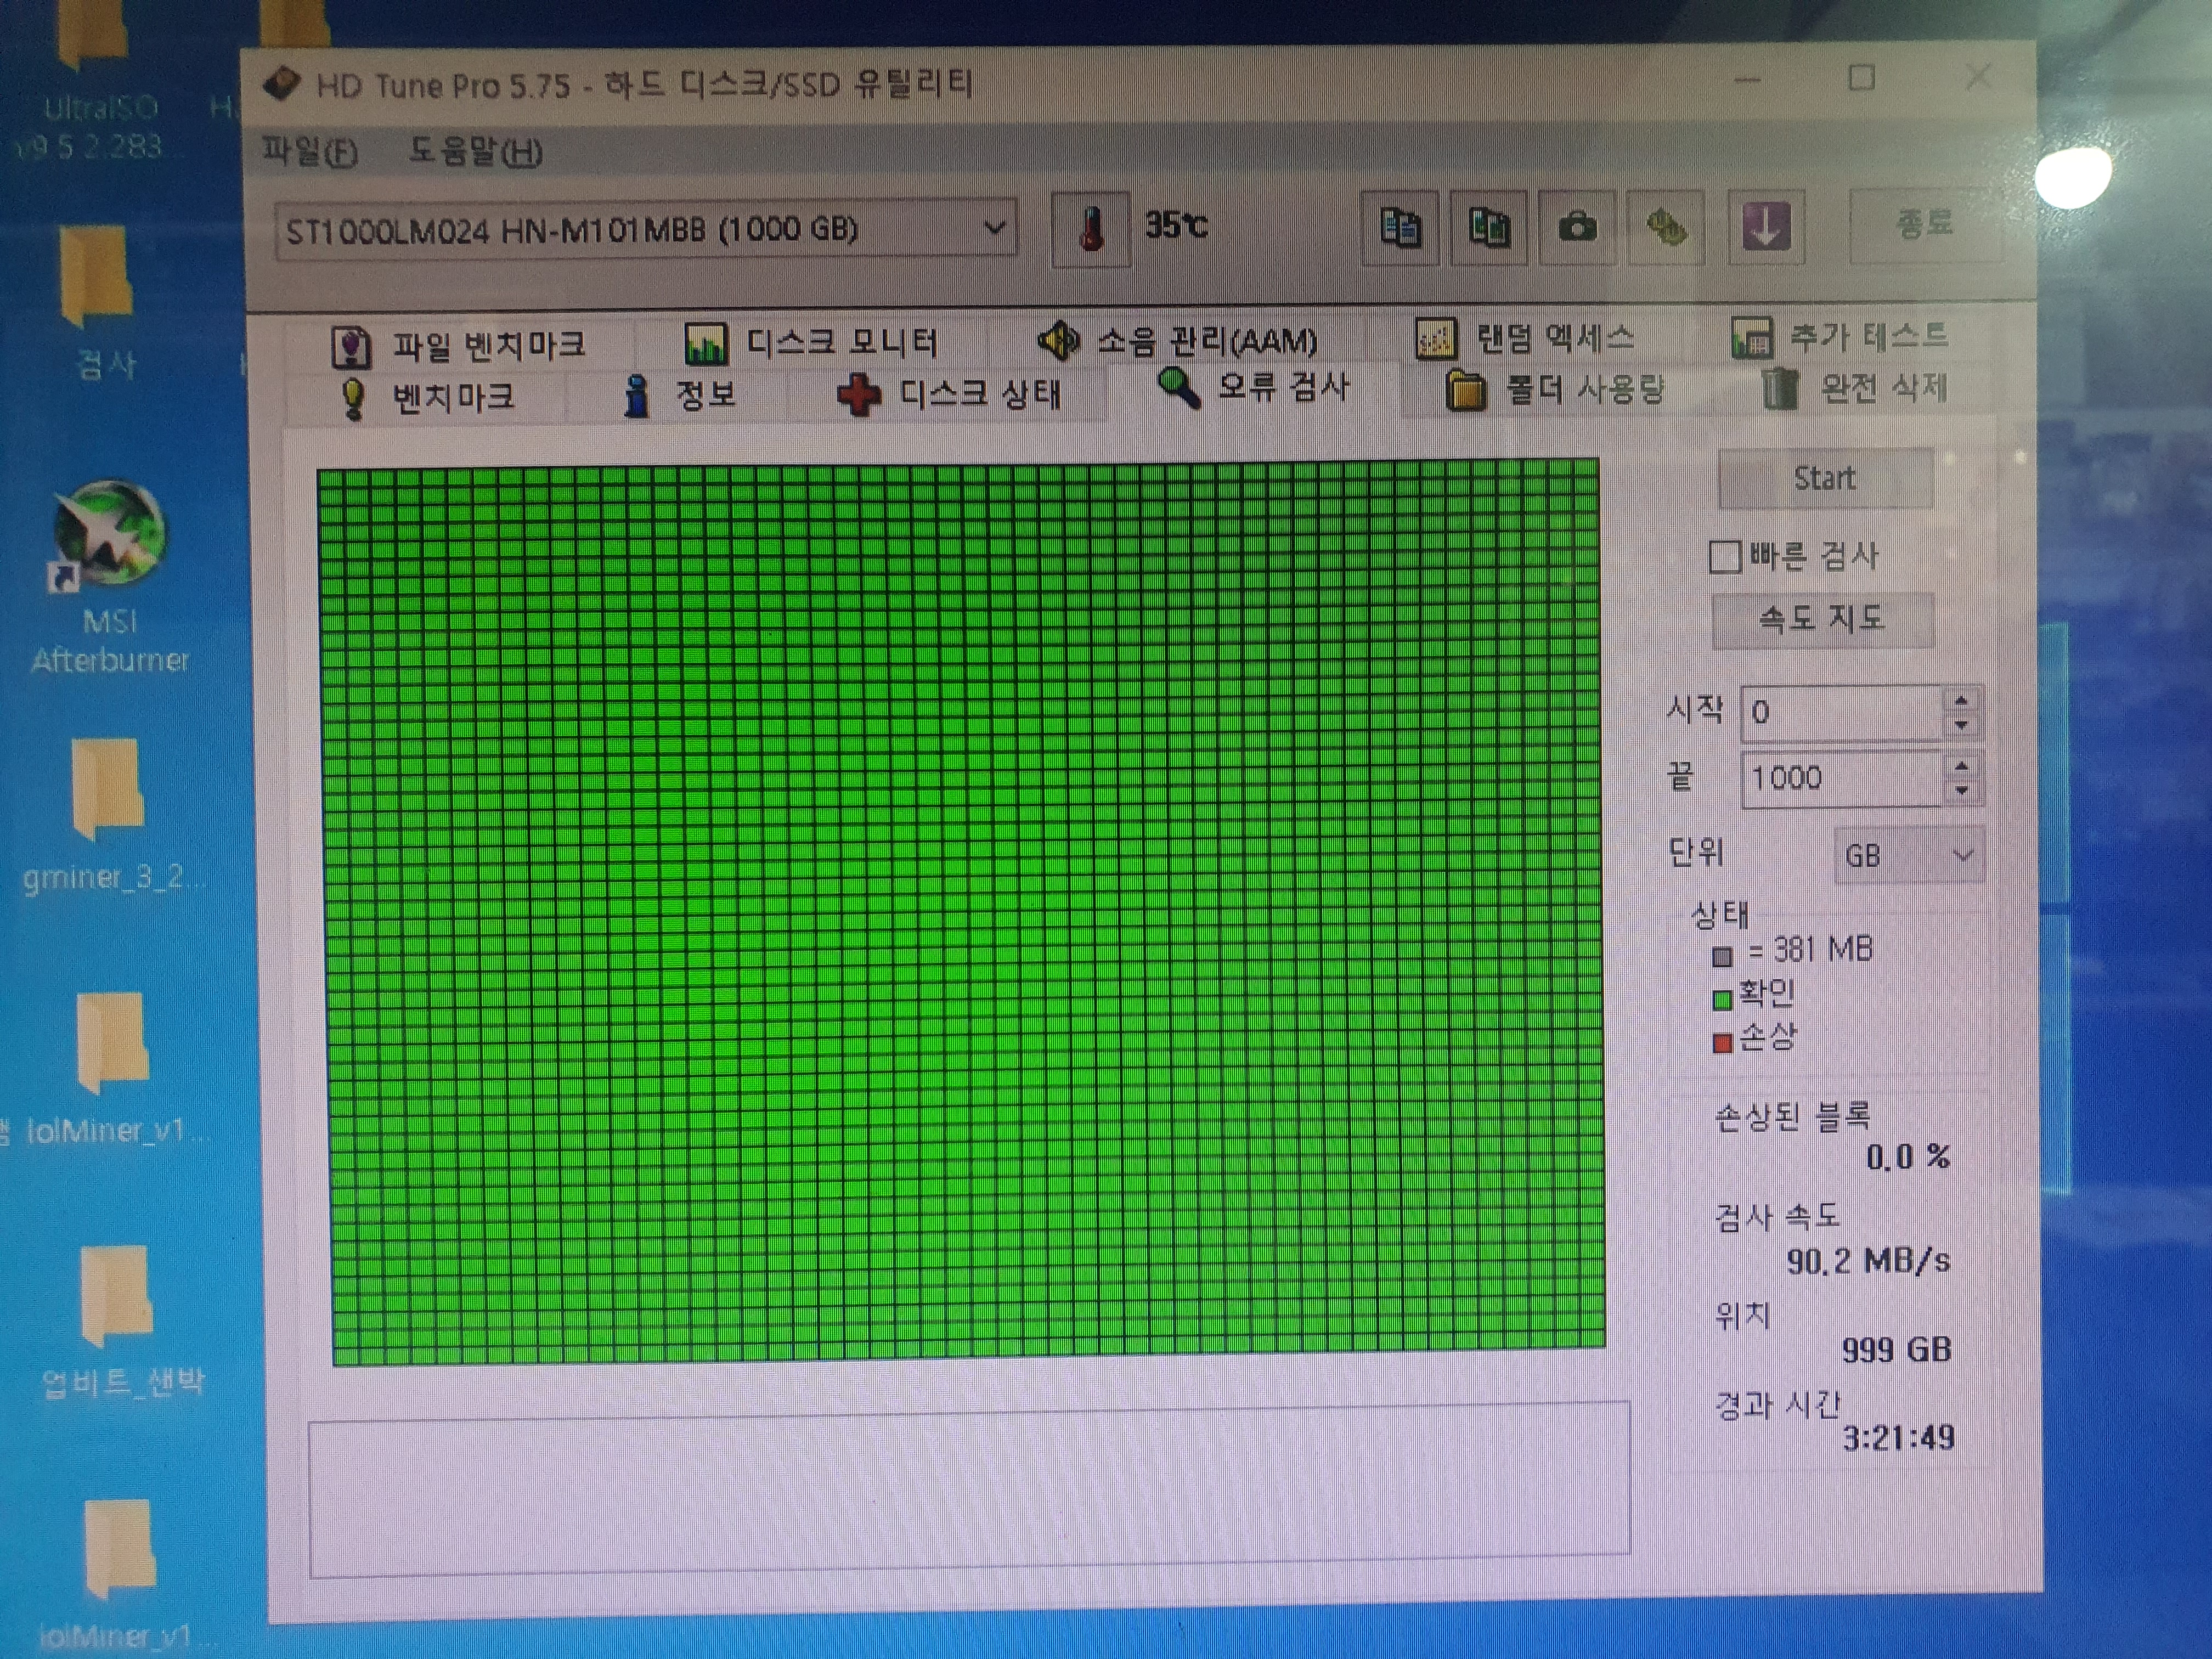
Task: Click the thermometer temperature icon
Action: (x=1091, y=229)
